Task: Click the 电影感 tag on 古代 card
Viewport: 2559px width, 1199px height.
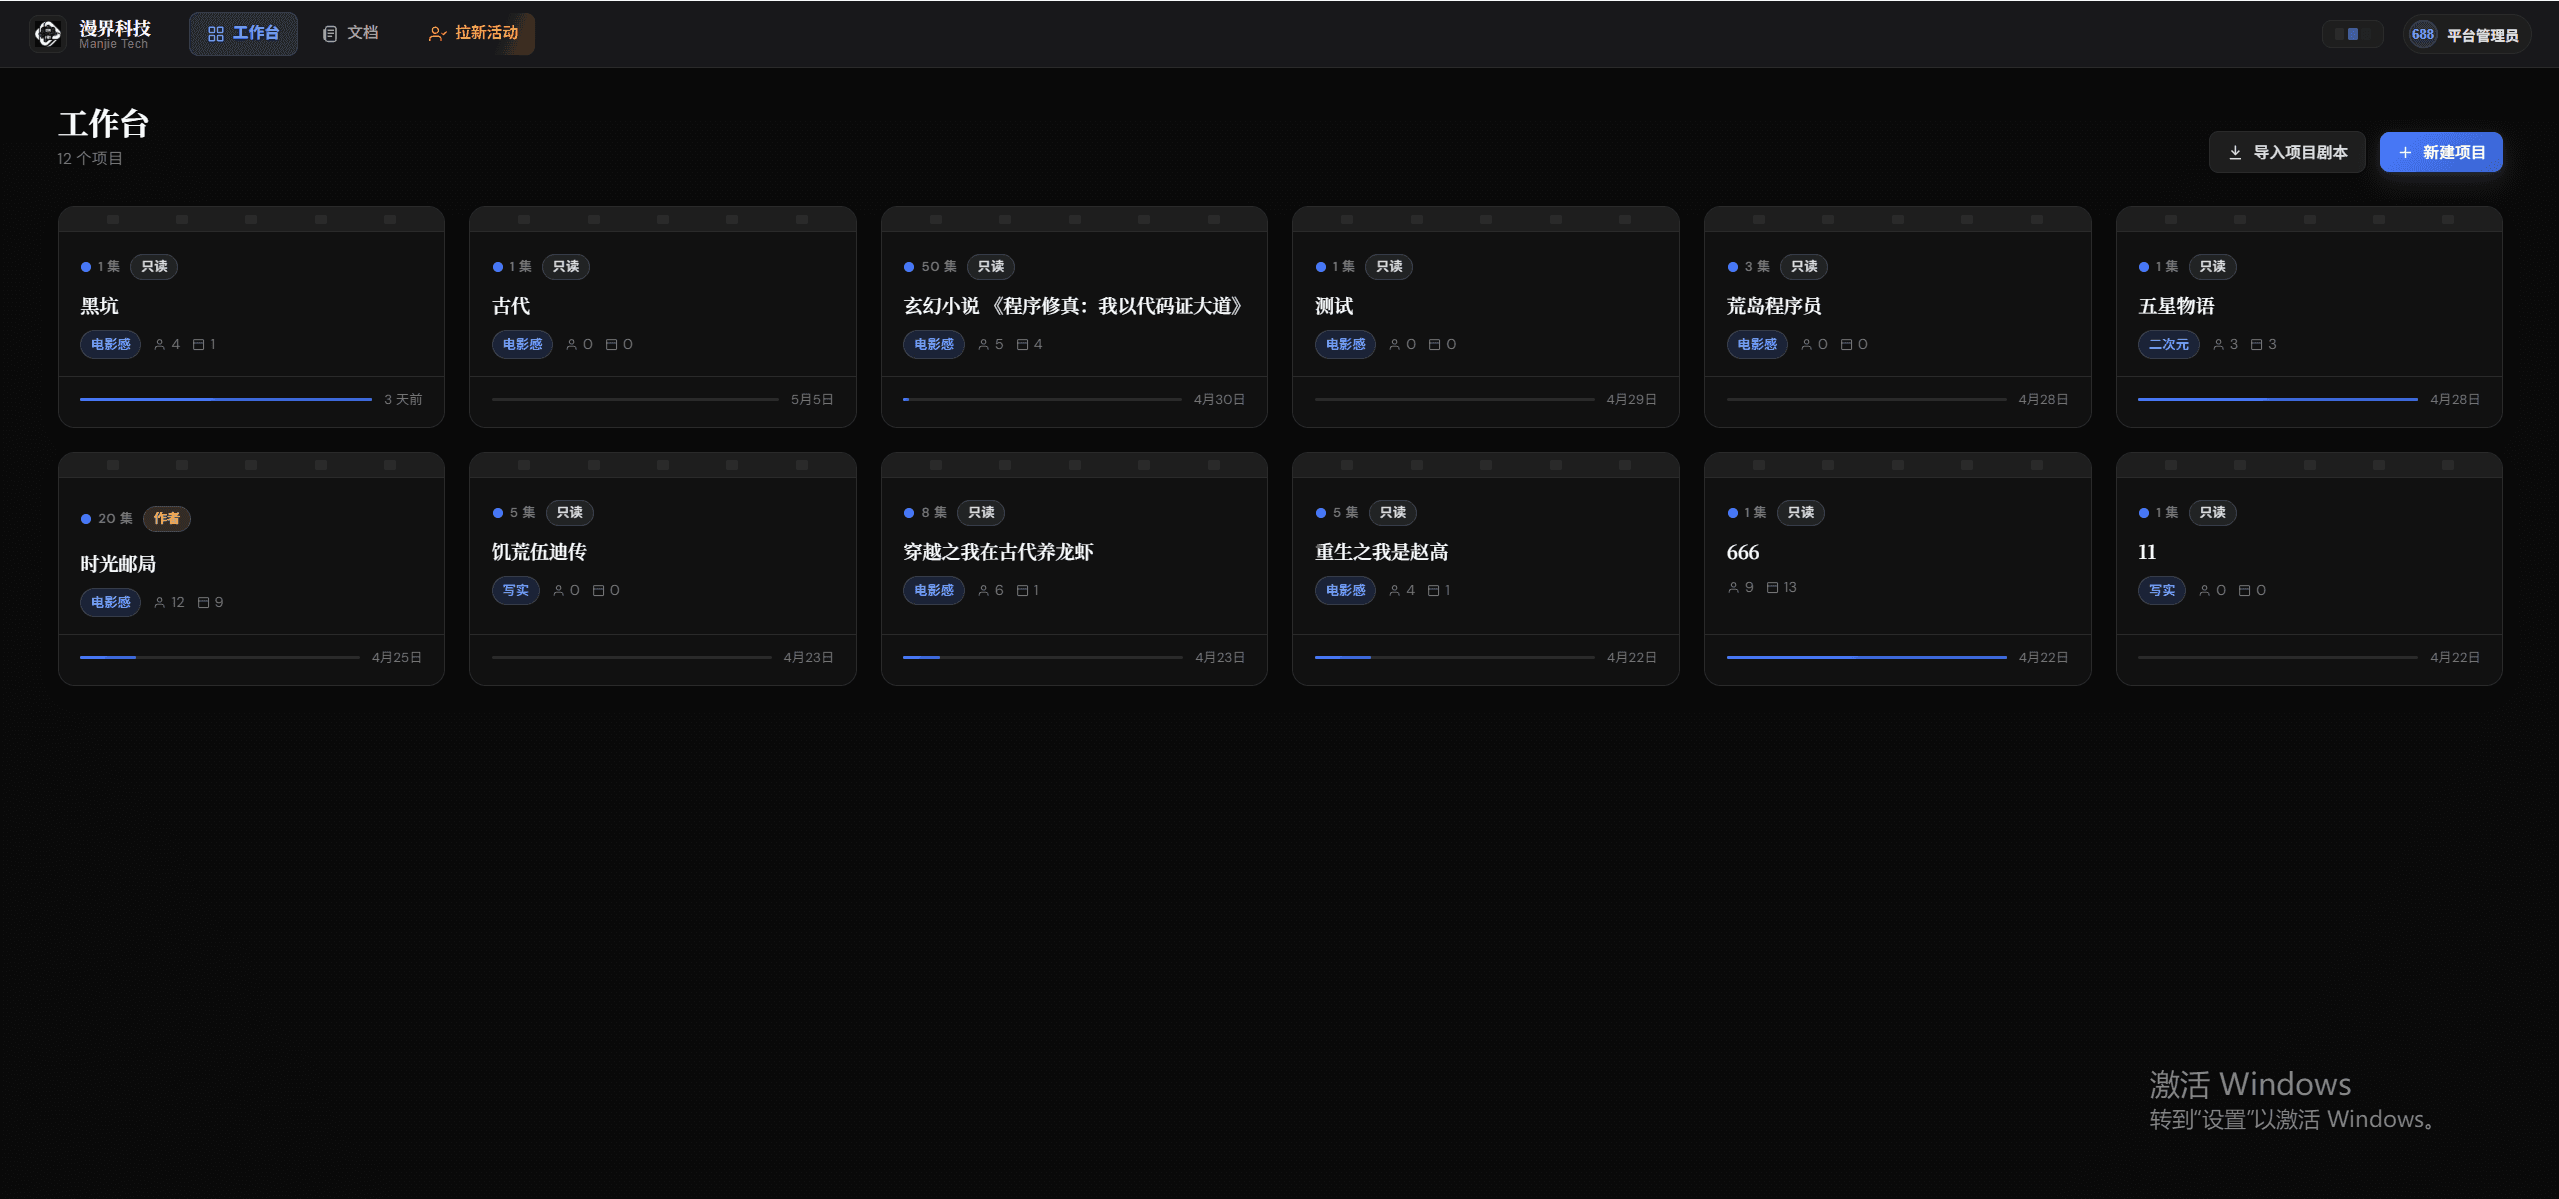Action: click(x=522, y=345)
